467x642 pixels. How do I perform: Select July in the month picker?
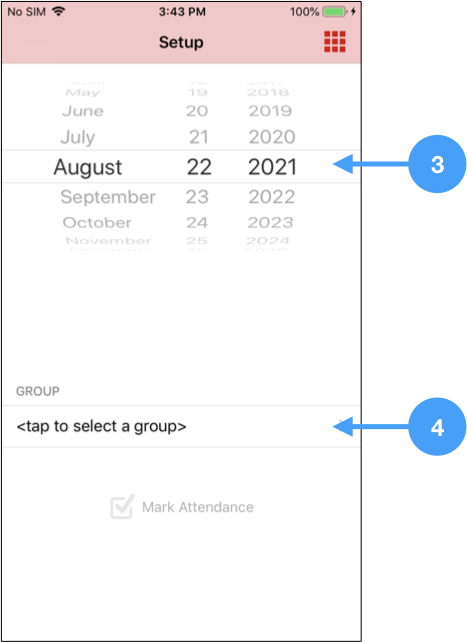tap(78, 137)
